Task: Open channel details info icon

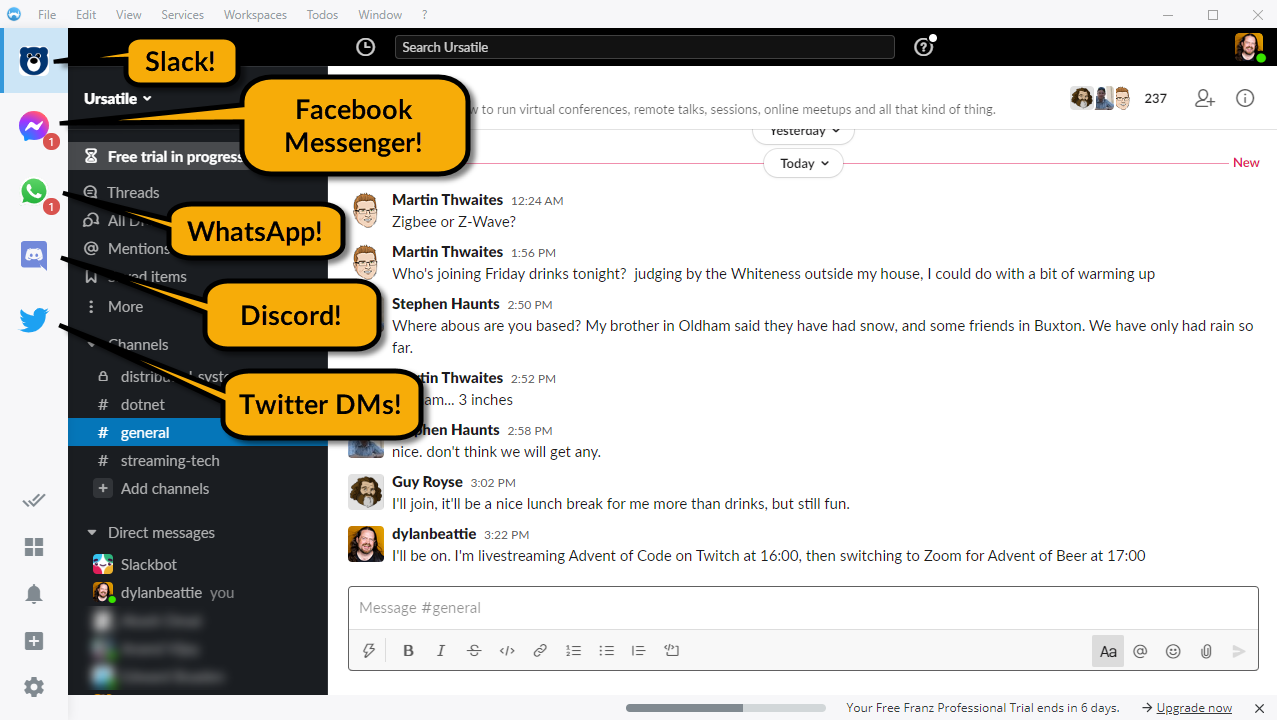Action: (x=1245, y=98)
